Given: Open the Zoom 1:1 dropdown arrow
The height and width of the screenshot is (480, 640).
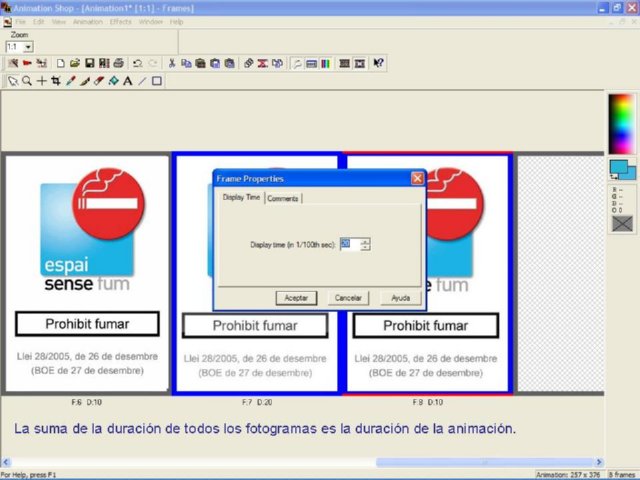Looking at the screenshot, I should pos(28,47).
